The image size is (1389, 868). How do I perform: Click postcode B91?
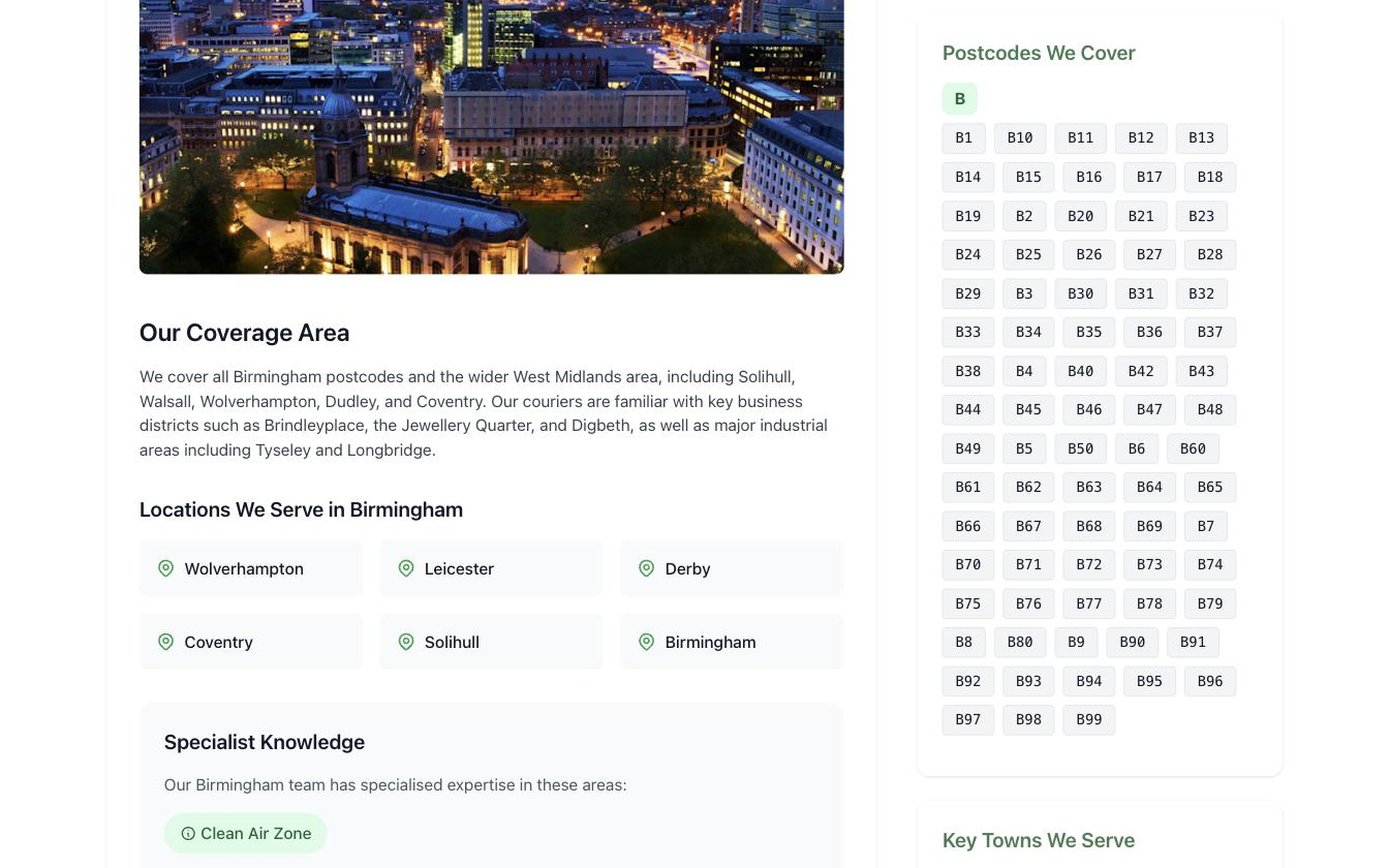[x=1193, y=642]
